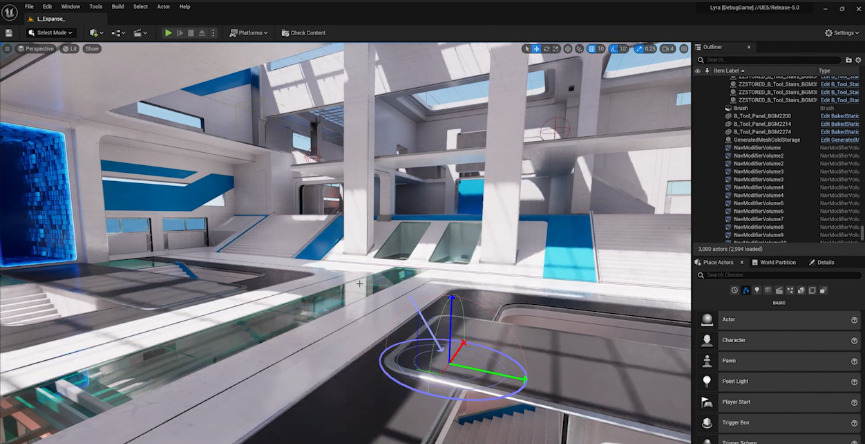
Task: Save the current level with the disk icon
Action: click(9, 33)
